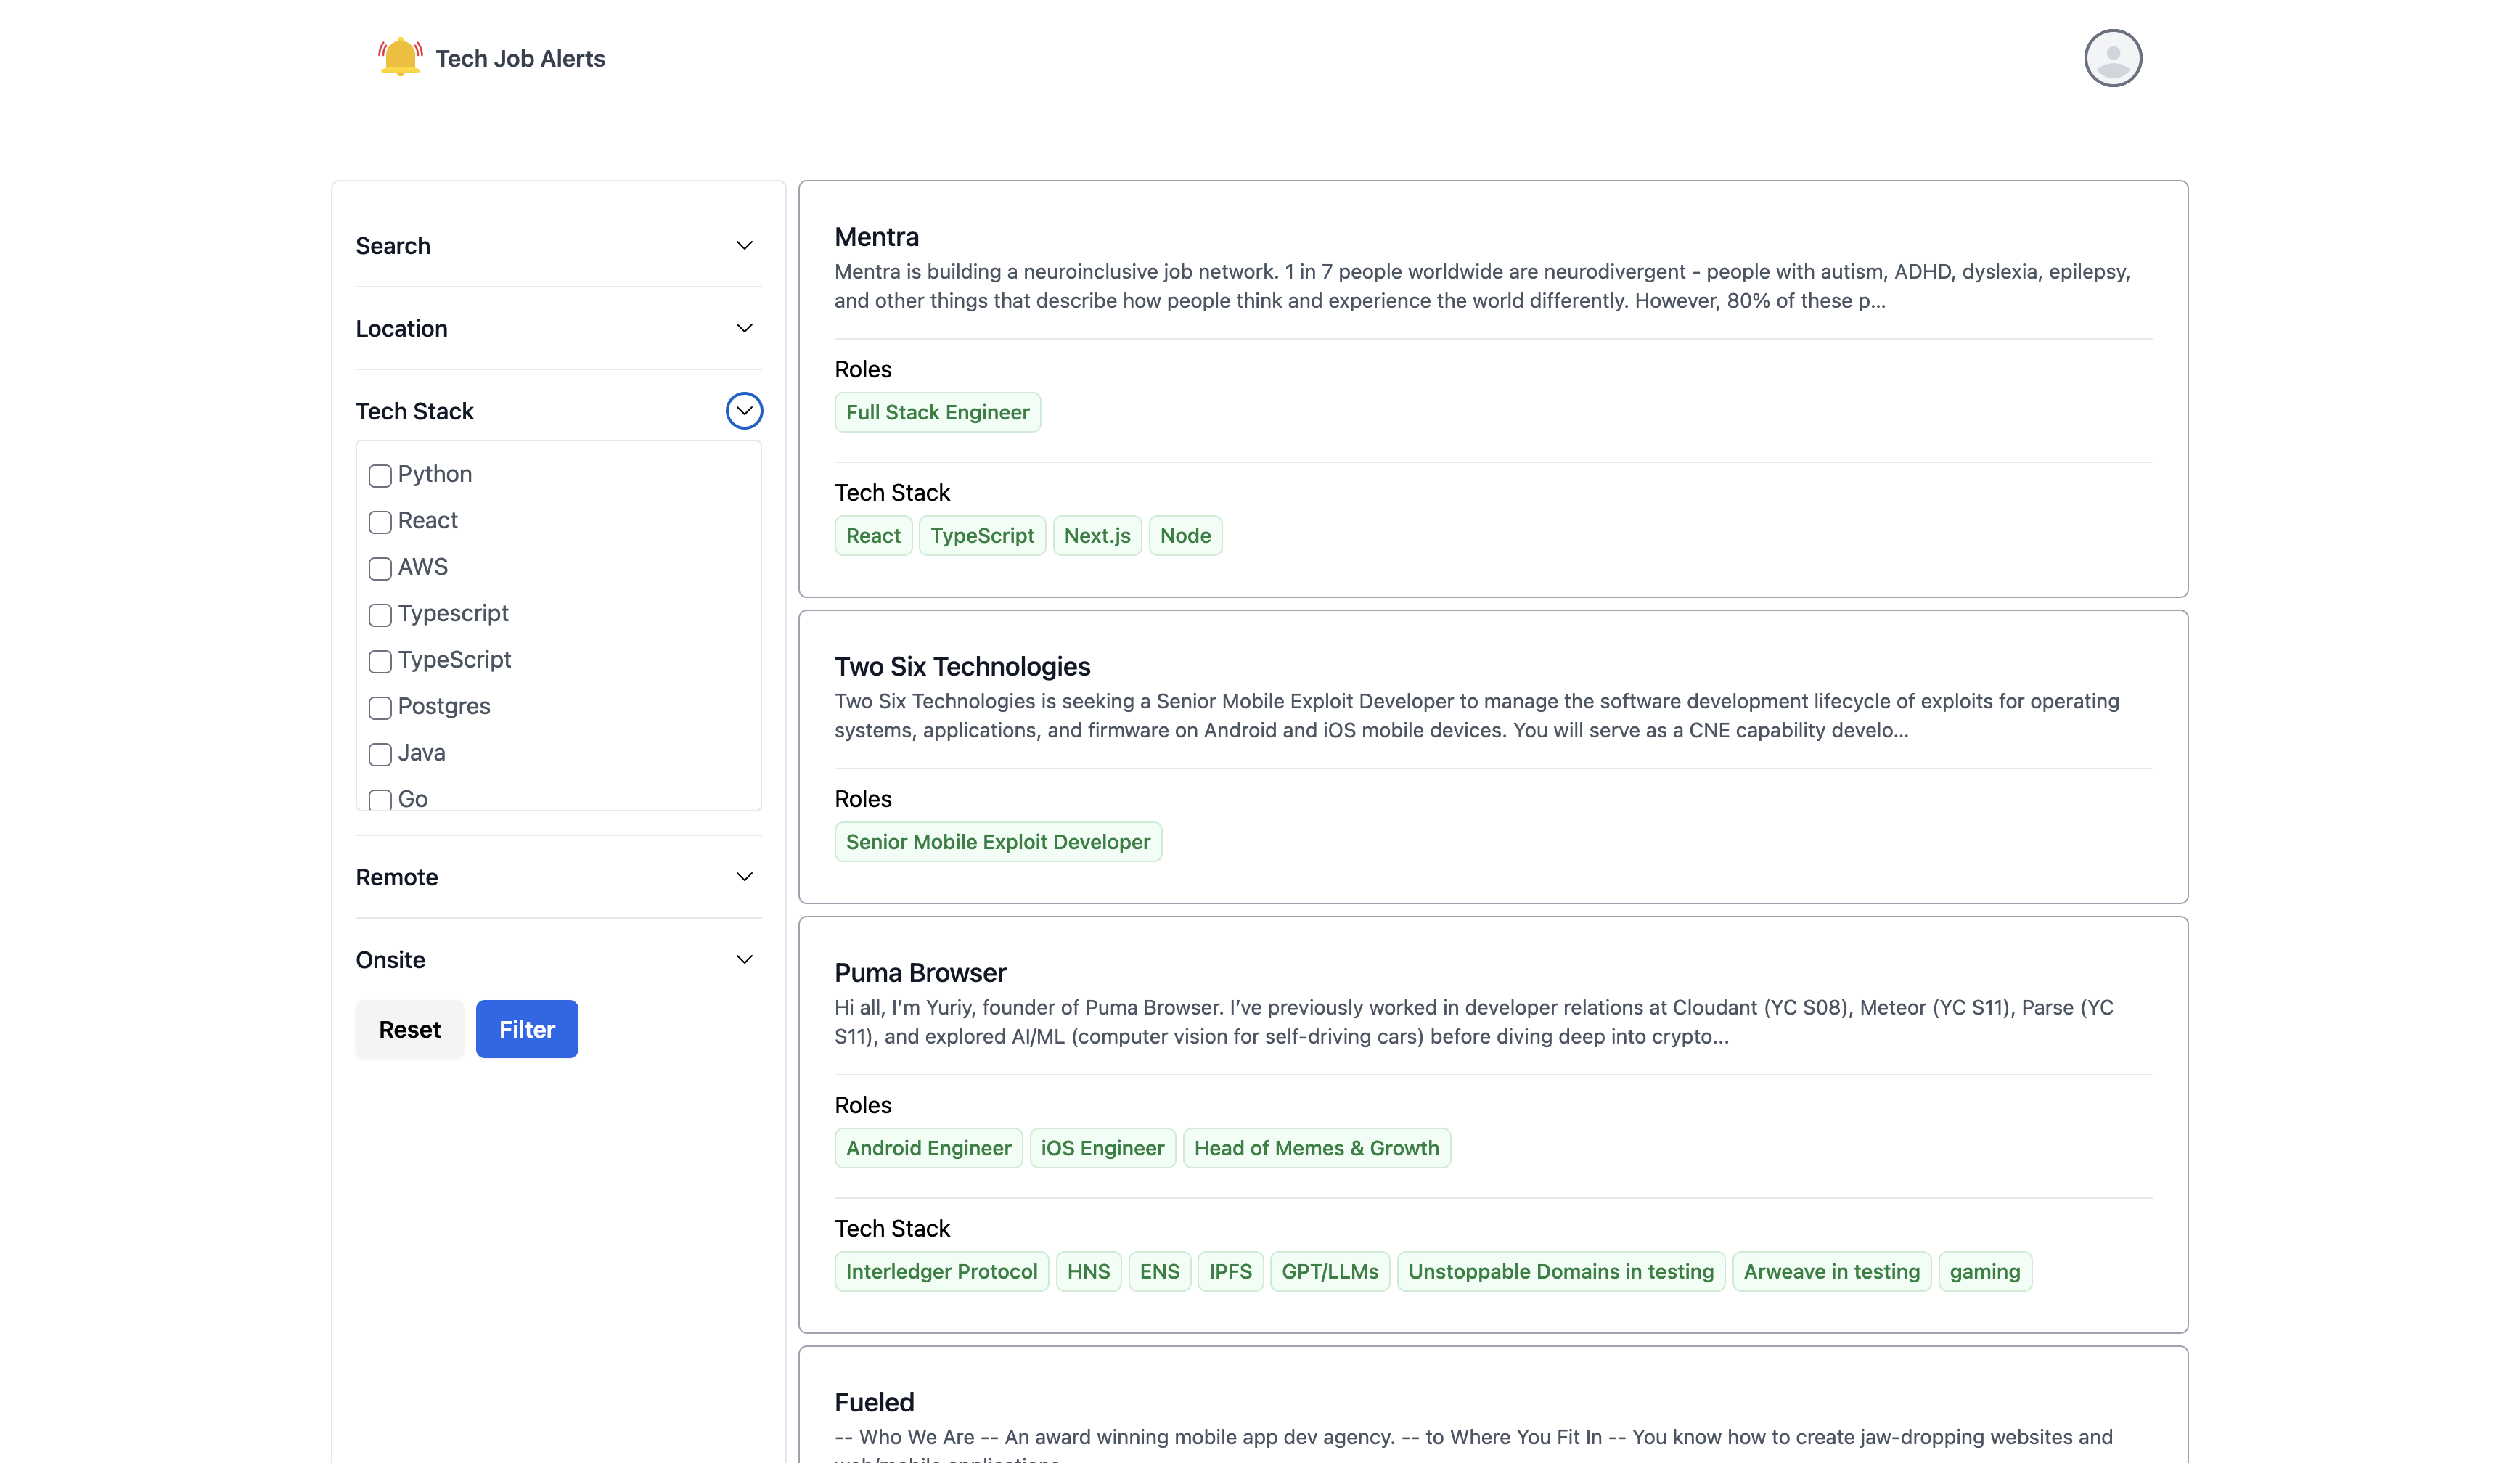Click the ENS tech tag
2520x1463 pixels.
1160,1272
